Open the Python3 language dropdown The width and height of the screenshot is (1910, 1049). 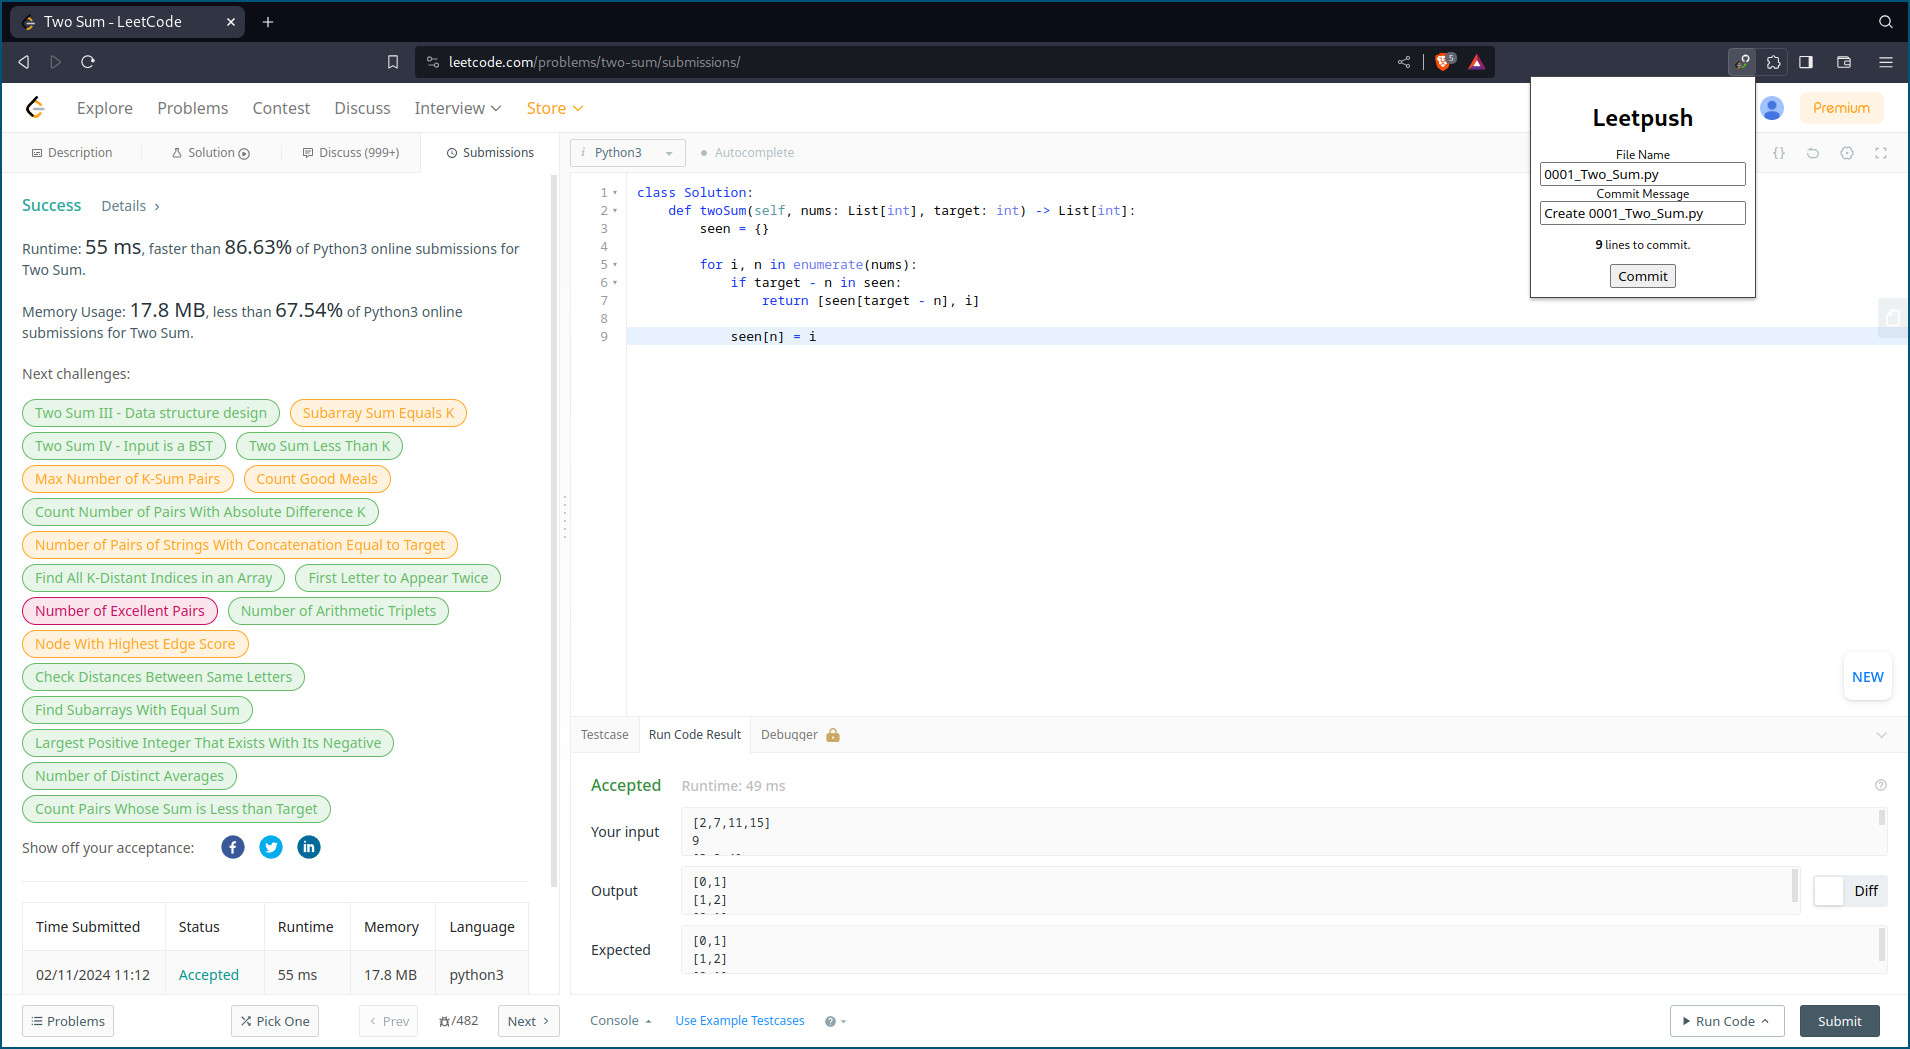coord(628,153)
